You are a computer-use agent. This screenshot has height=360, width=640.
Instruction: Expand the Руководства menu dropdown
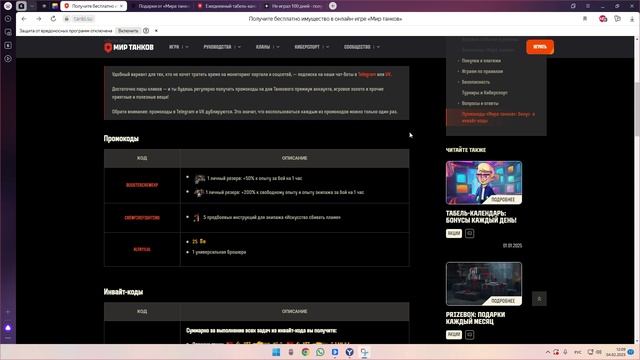(222, 47)
